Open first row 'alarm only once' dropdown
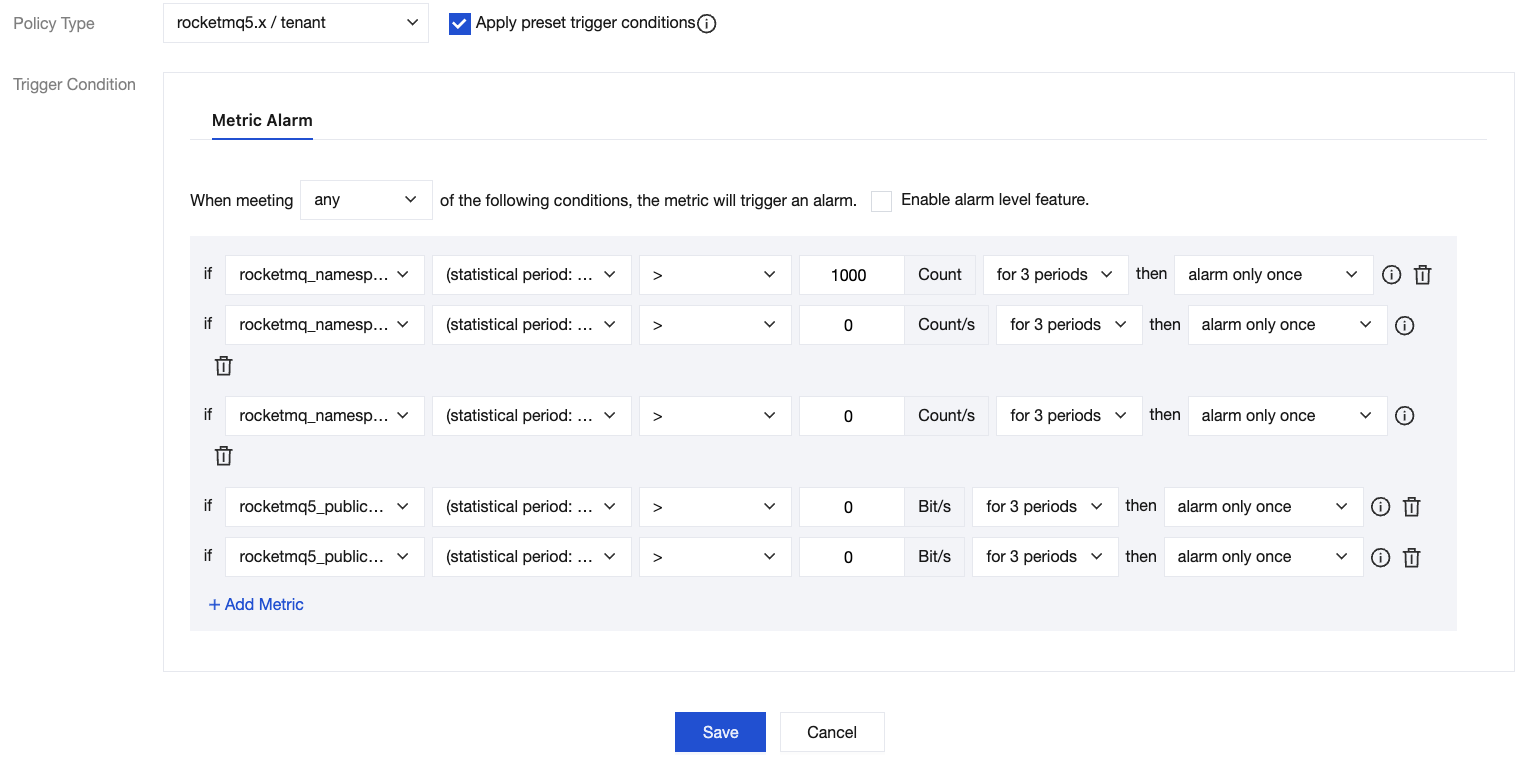Image resolution: width=1534 pixels, height=762 pixels. pyautogui.click(x=1272, y=275)
